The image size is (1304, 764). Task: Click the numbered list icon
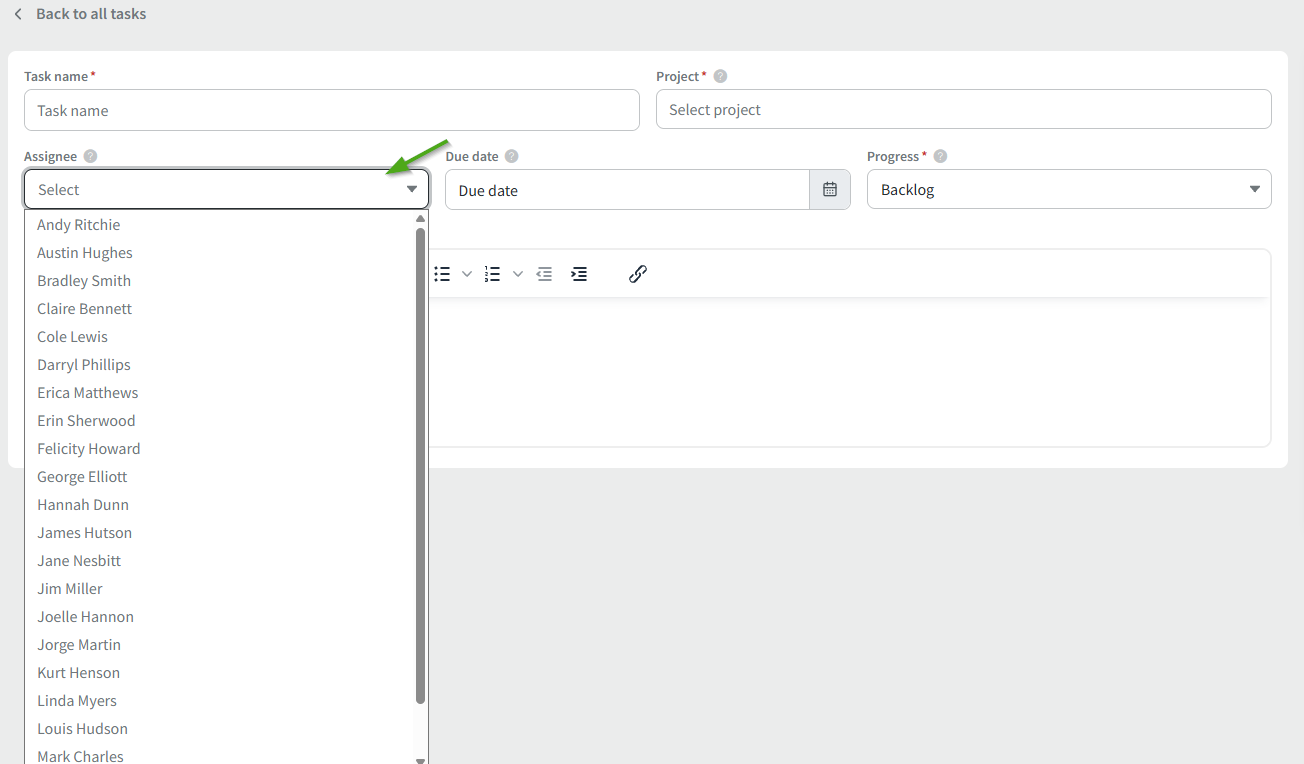click(492, 274)
